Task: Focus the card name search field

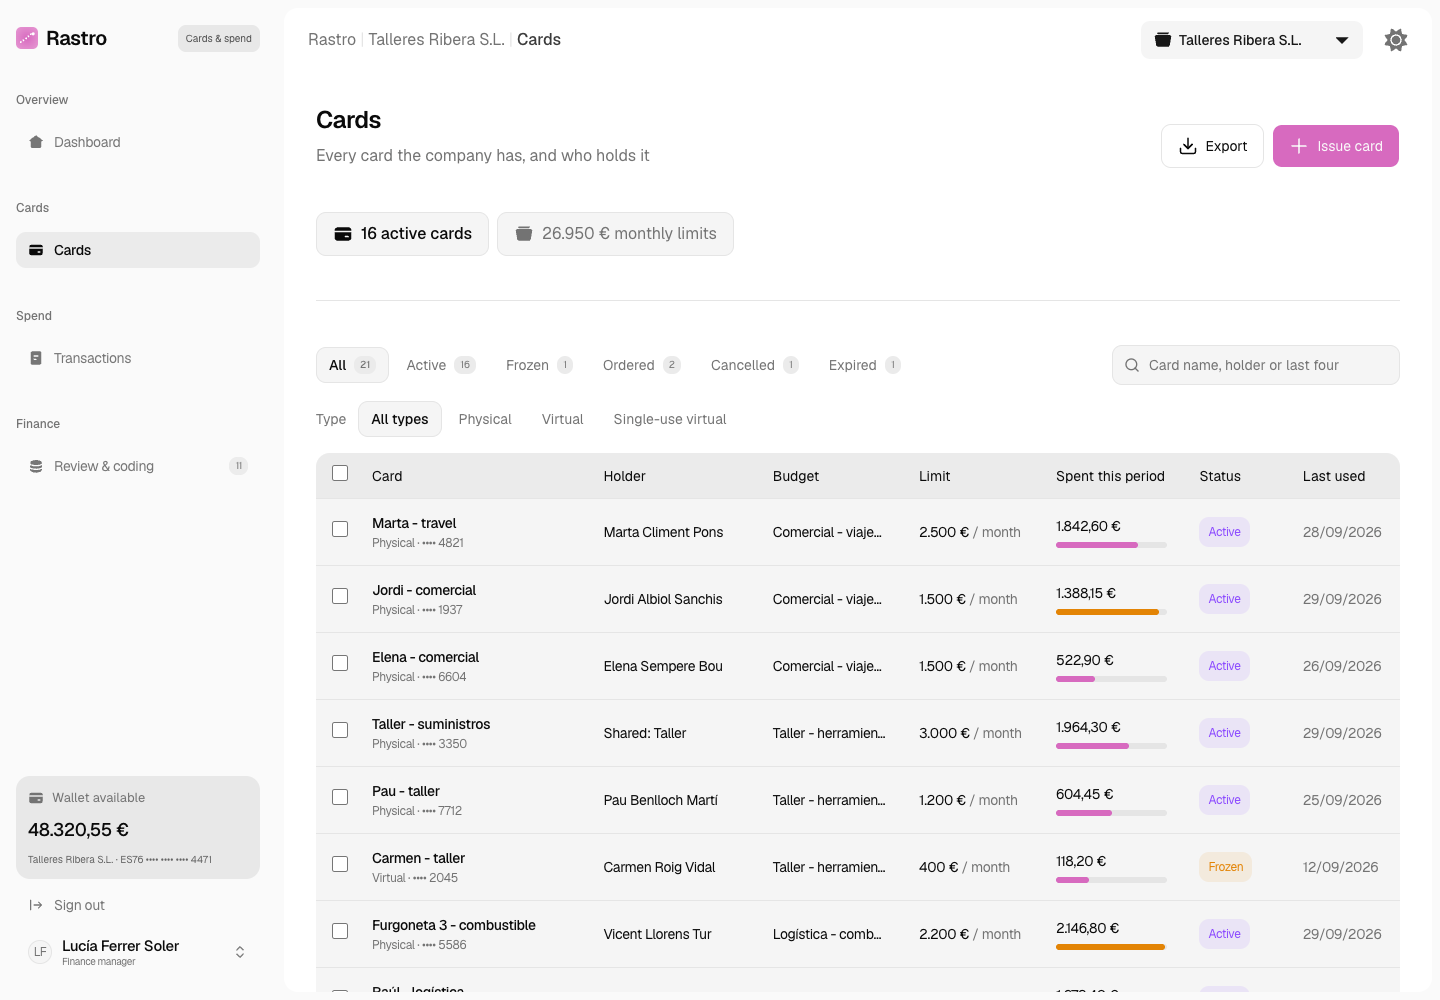Action: pyautogui.click(x=1256, y=365)
